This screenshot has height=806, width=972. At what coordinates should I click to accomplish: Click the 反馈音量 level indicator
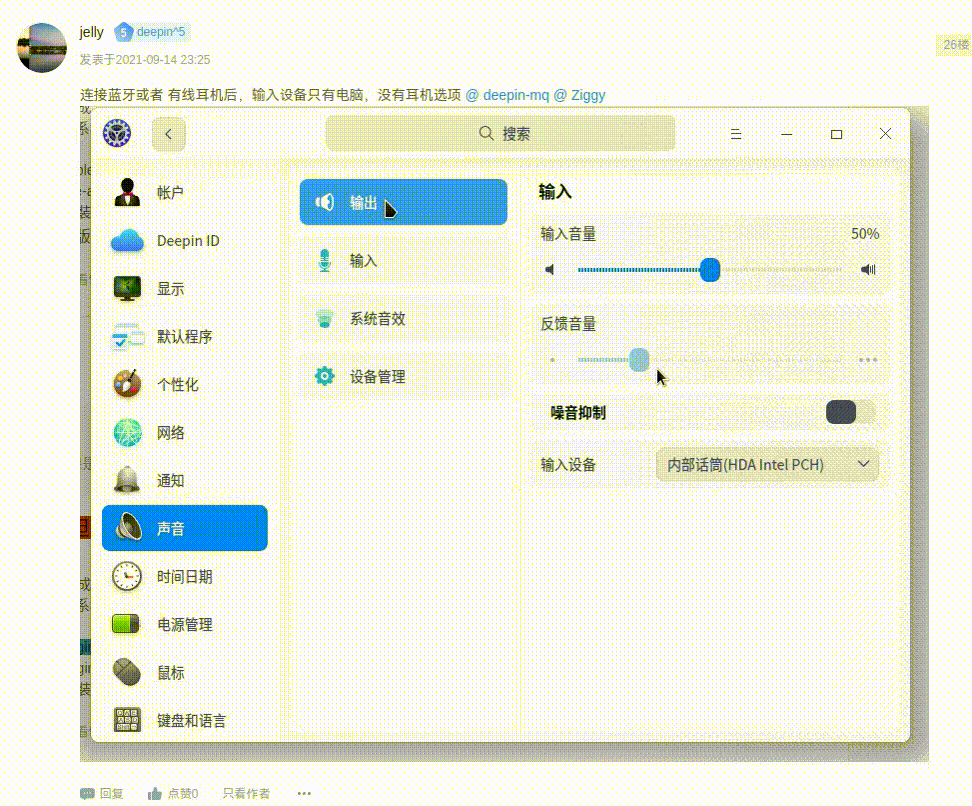638,360
